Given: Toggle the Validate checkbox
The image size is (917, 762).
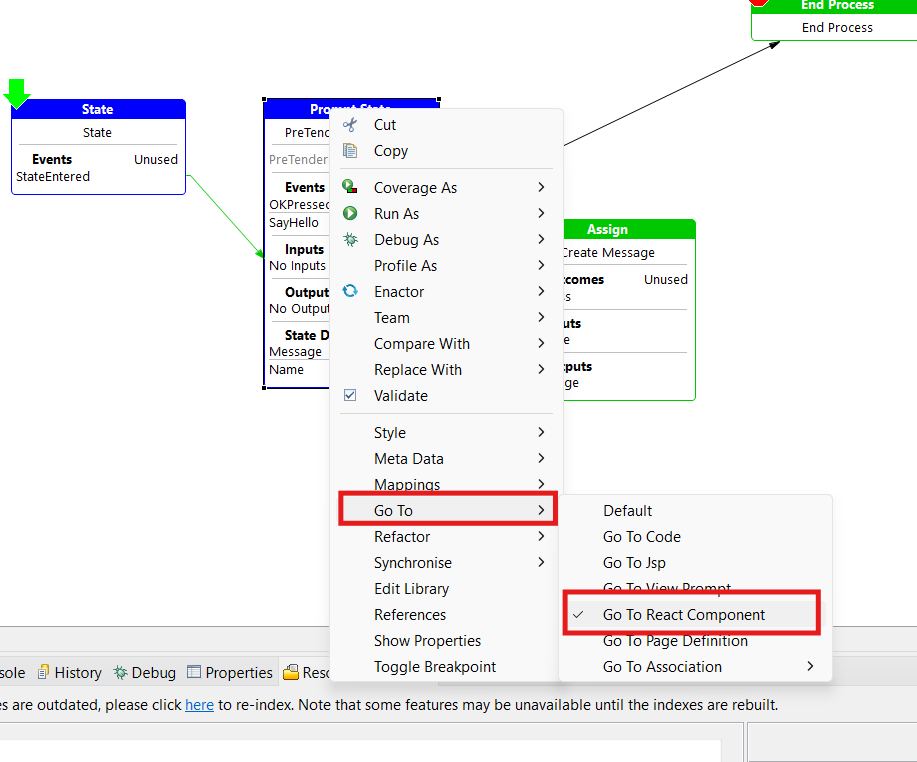Looking at the screenshot, I should tap(350, 395).
